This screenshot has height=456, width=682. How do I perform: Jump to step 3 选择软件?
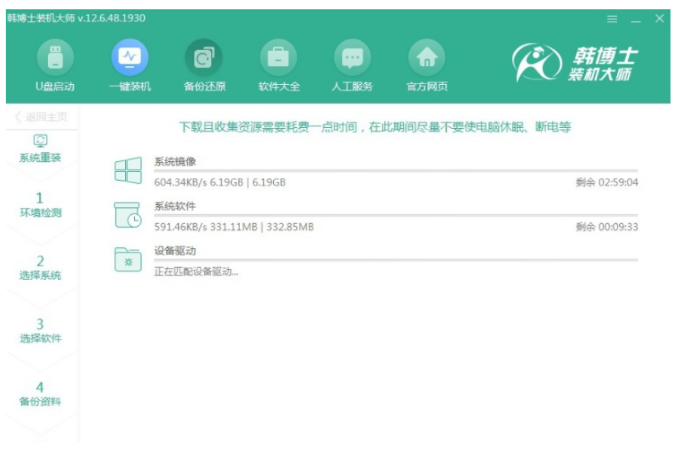41,330
